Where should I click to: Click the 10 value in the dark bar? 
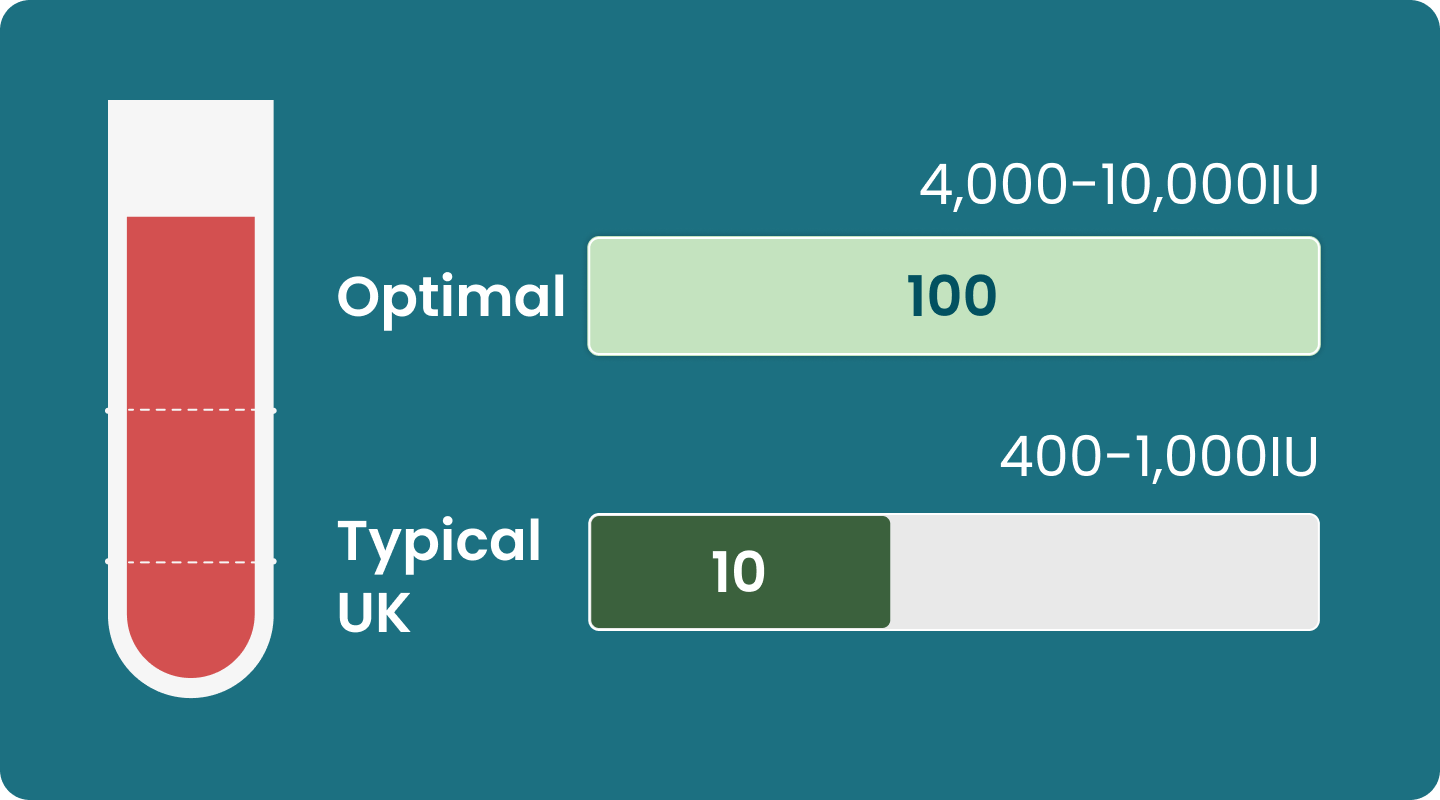click(x=738, y=573)
